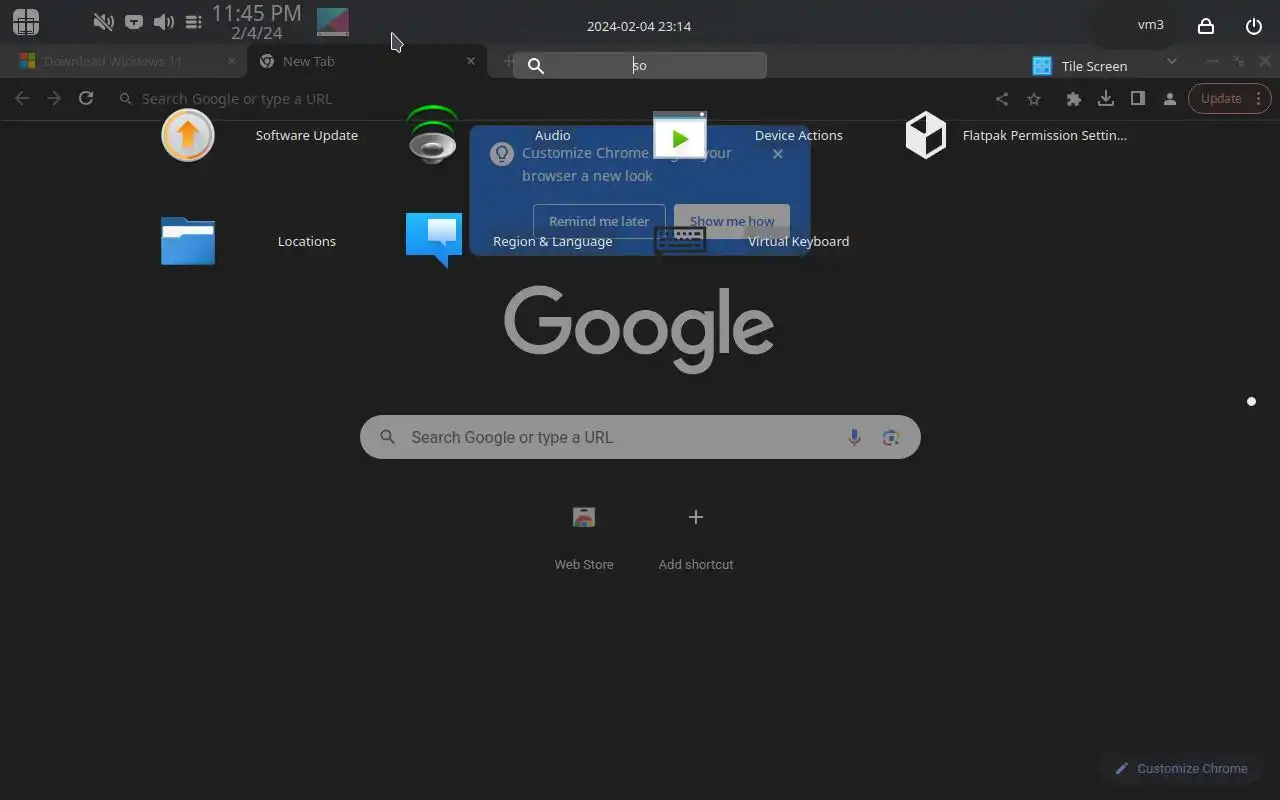Click the vm3 user label
Screen dimensions: 1280x800
coord(1151,25)
